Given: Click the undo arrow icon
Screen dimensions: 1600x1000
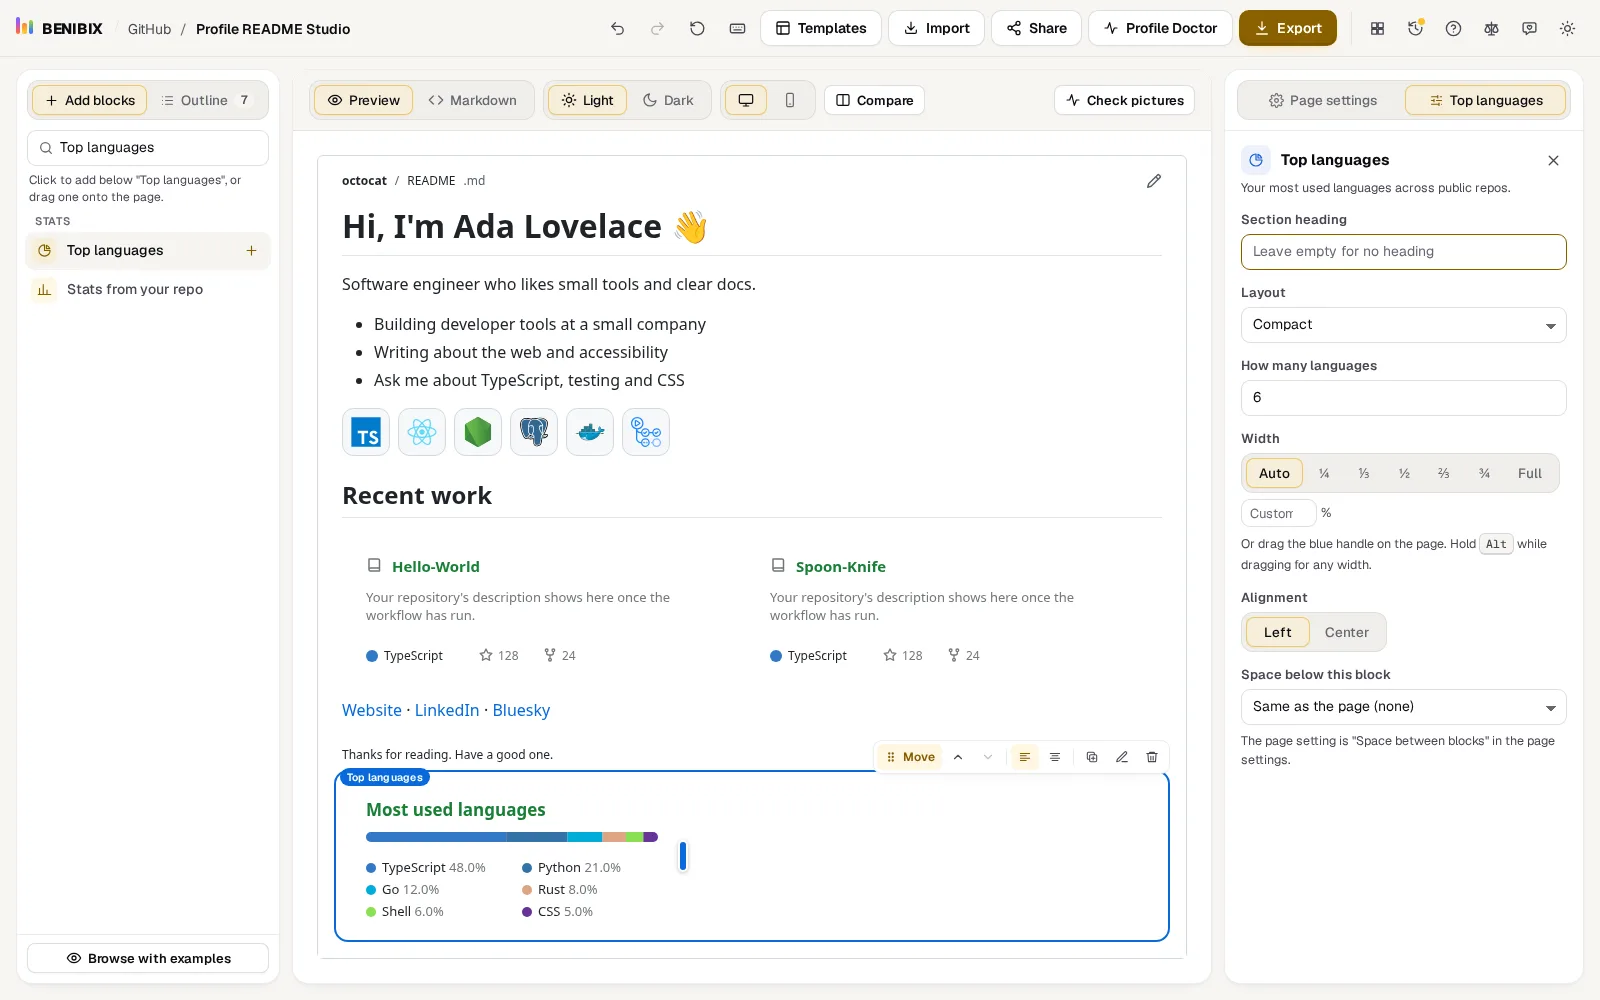Looking at the screenshot, I should click(x=617, y=29).
